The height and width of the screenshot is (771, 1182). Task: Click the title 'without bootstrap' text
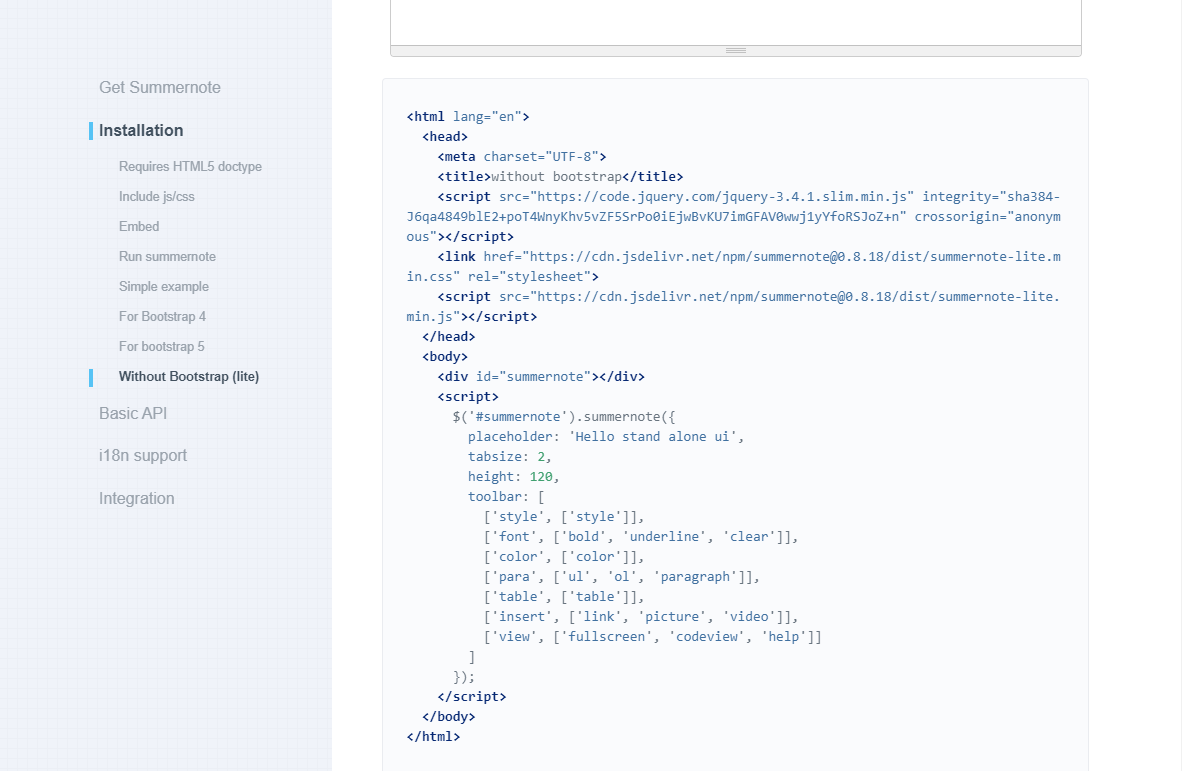coord(556,177)
